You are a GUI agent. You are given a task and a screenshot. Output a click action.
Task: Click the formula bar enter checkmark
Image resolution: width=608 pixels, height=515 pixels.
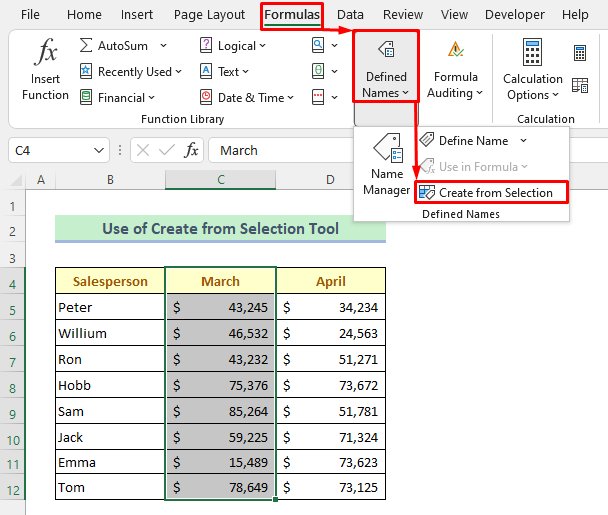tap(167, 150)
